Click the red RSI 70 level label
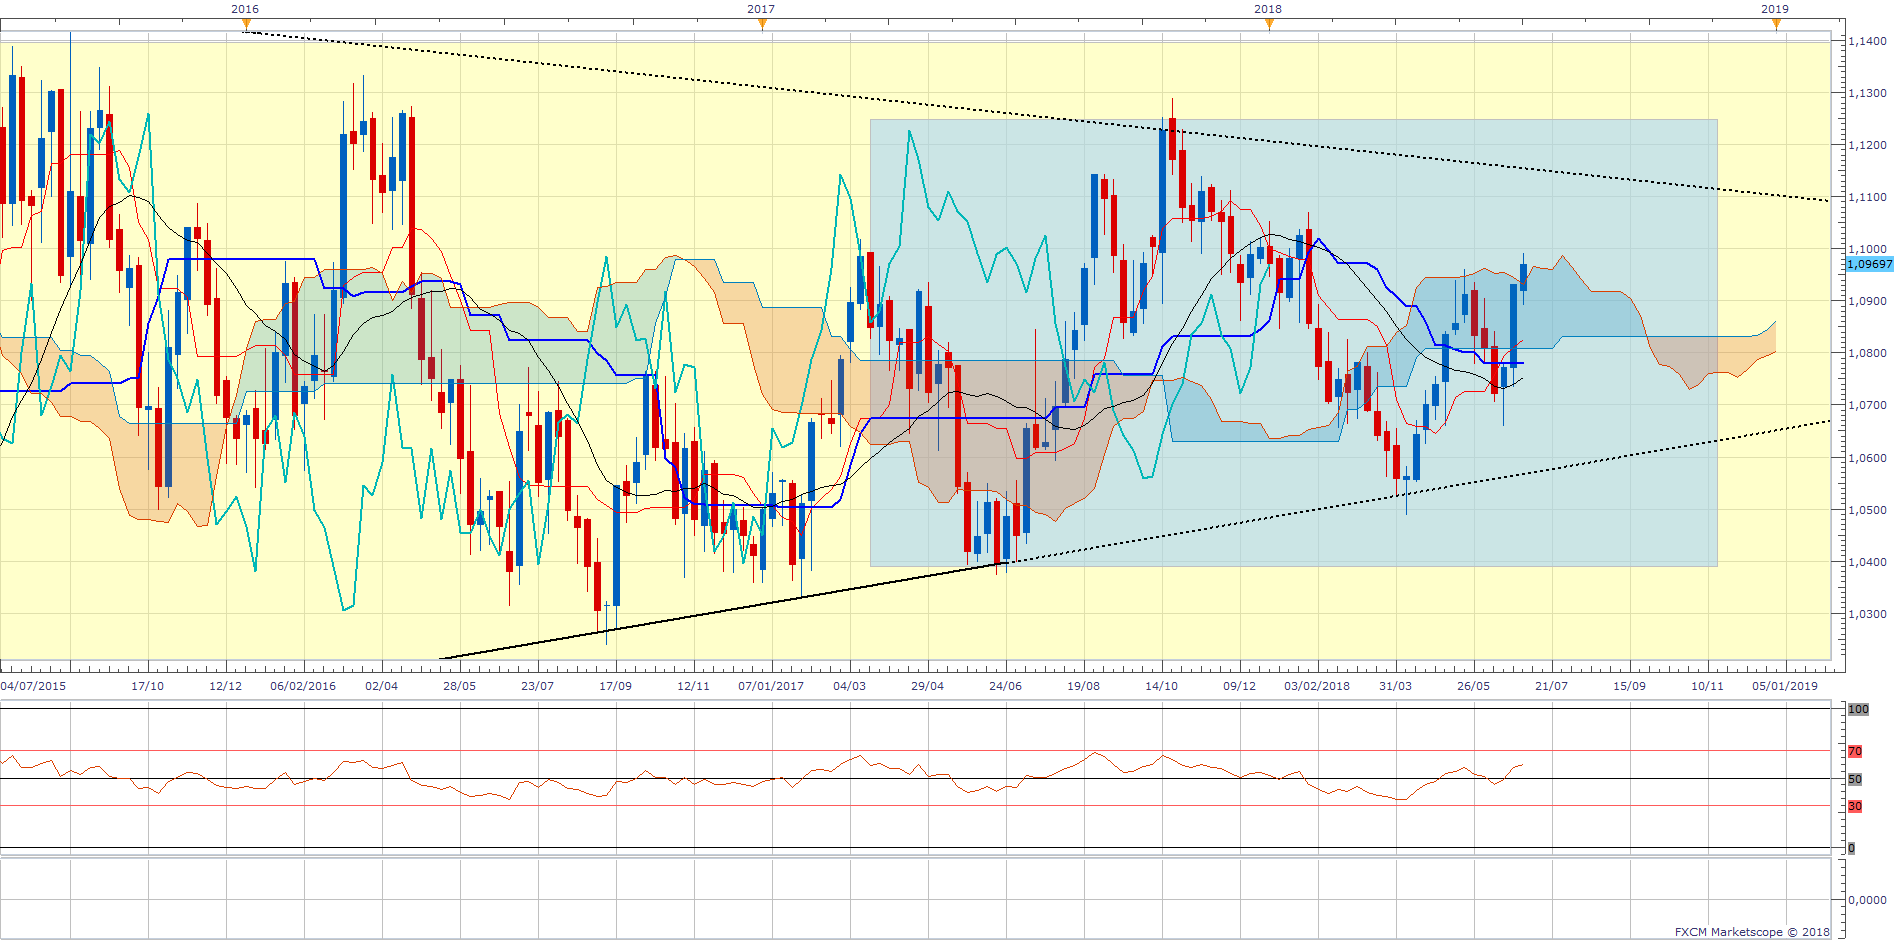This screenshot has height=940, width=1903. 1855,751
